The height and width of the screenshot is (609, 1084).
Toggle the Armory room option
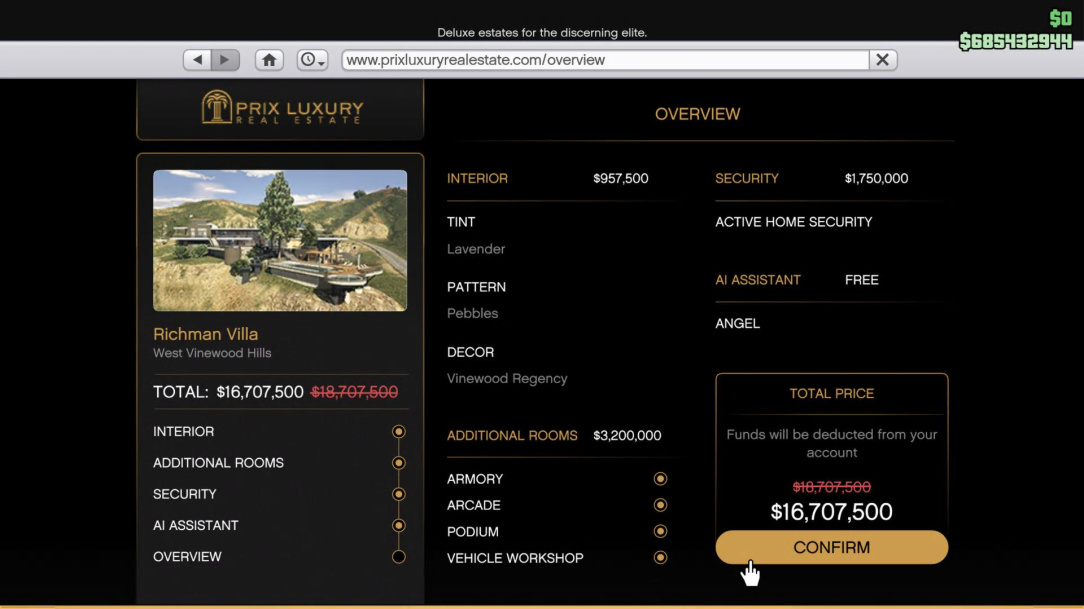click(x=660, y=479)
